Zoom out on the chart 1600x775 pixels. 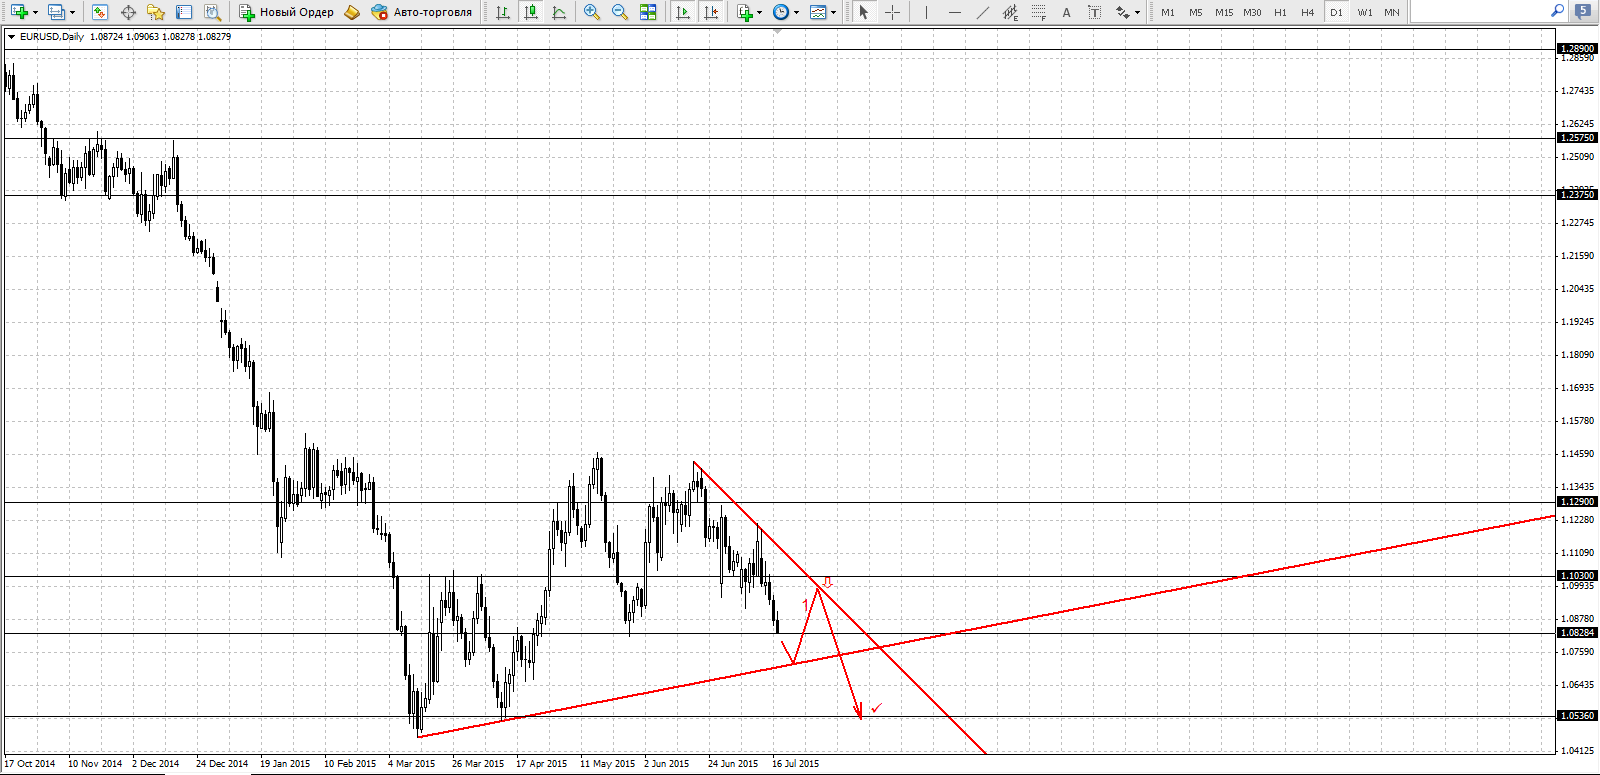pos(620,12)
